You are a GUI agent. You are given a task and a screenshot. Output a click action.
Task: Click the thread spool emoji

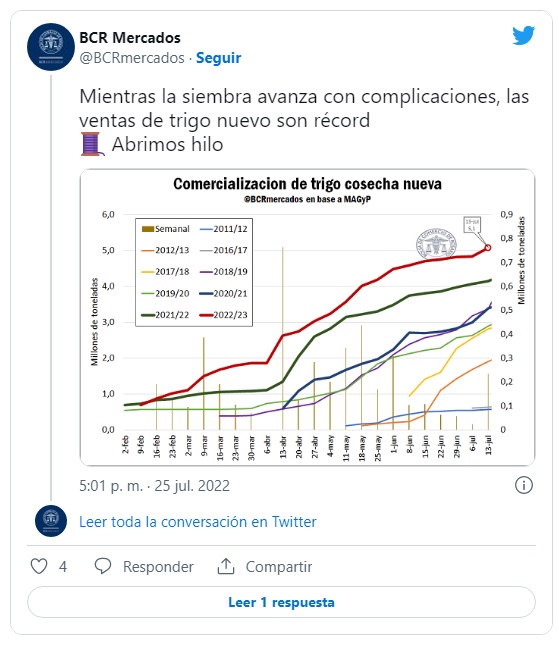point(92,144)
